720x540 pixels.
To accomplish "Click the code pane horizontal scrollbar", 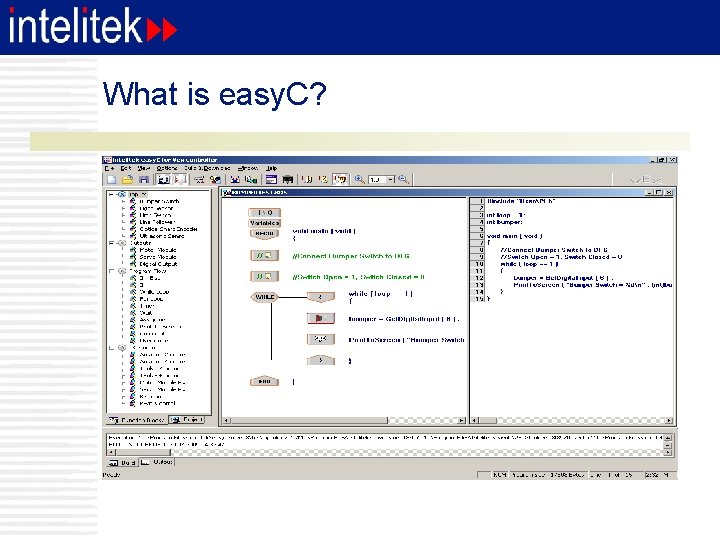I will [572, 420].
